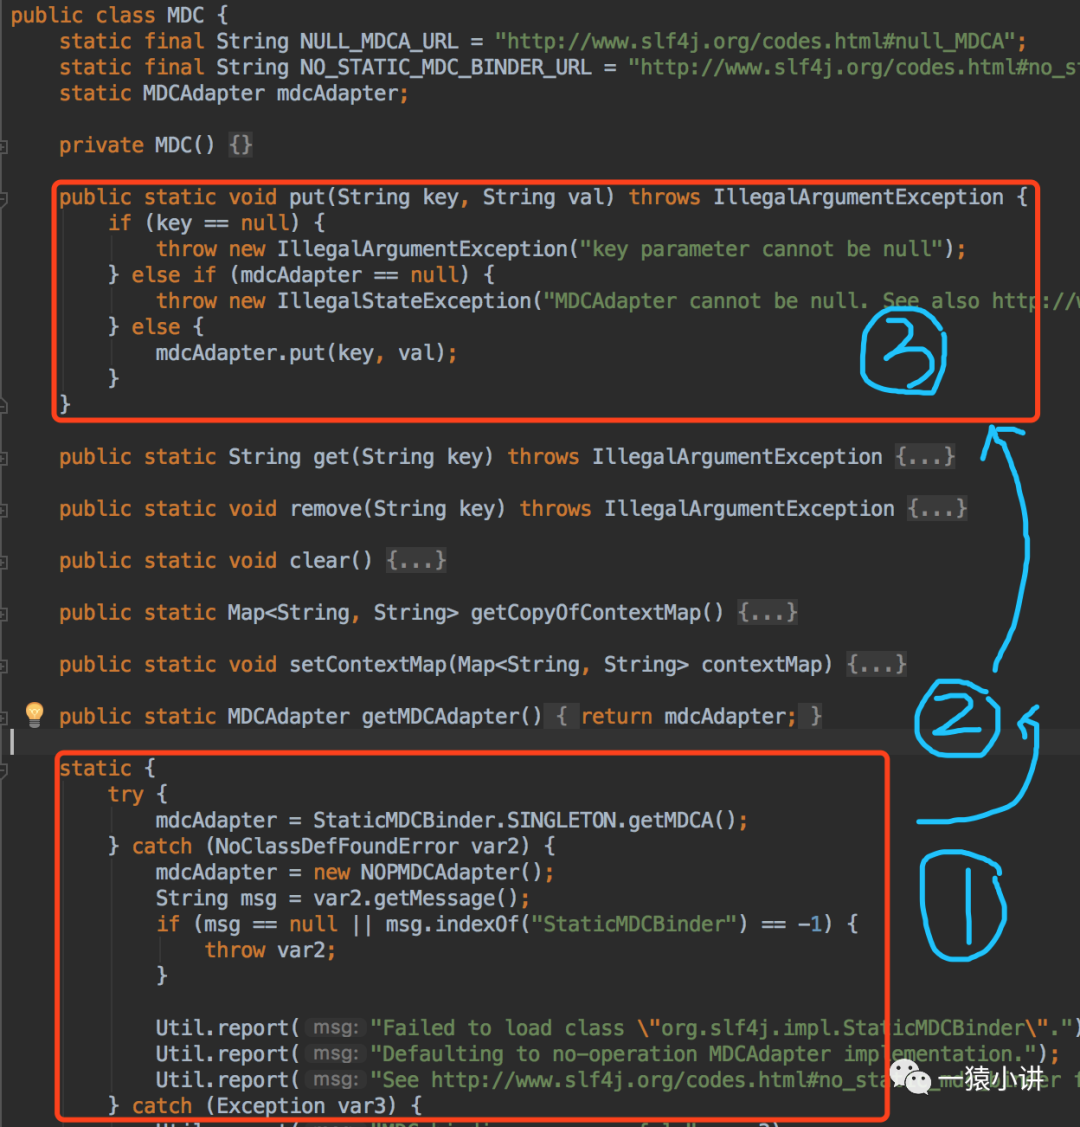Expand the collapsed body of the get method
Screen dimensions: 1080x1127
click(x=924, y=457)
